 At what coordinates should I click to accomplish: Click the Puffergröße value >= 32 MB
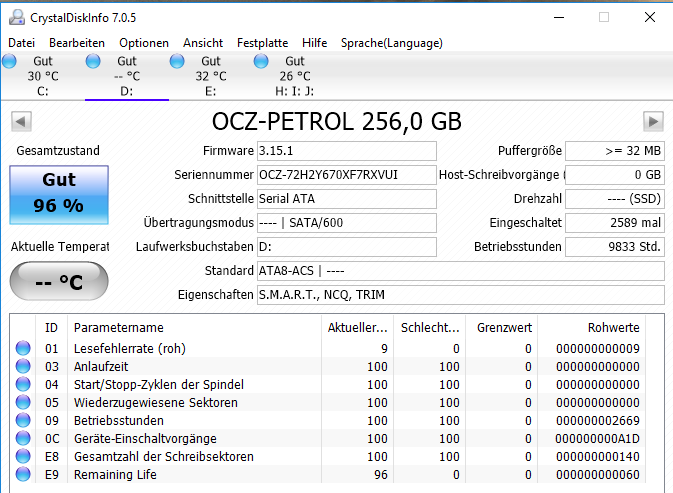coord(615,151)
